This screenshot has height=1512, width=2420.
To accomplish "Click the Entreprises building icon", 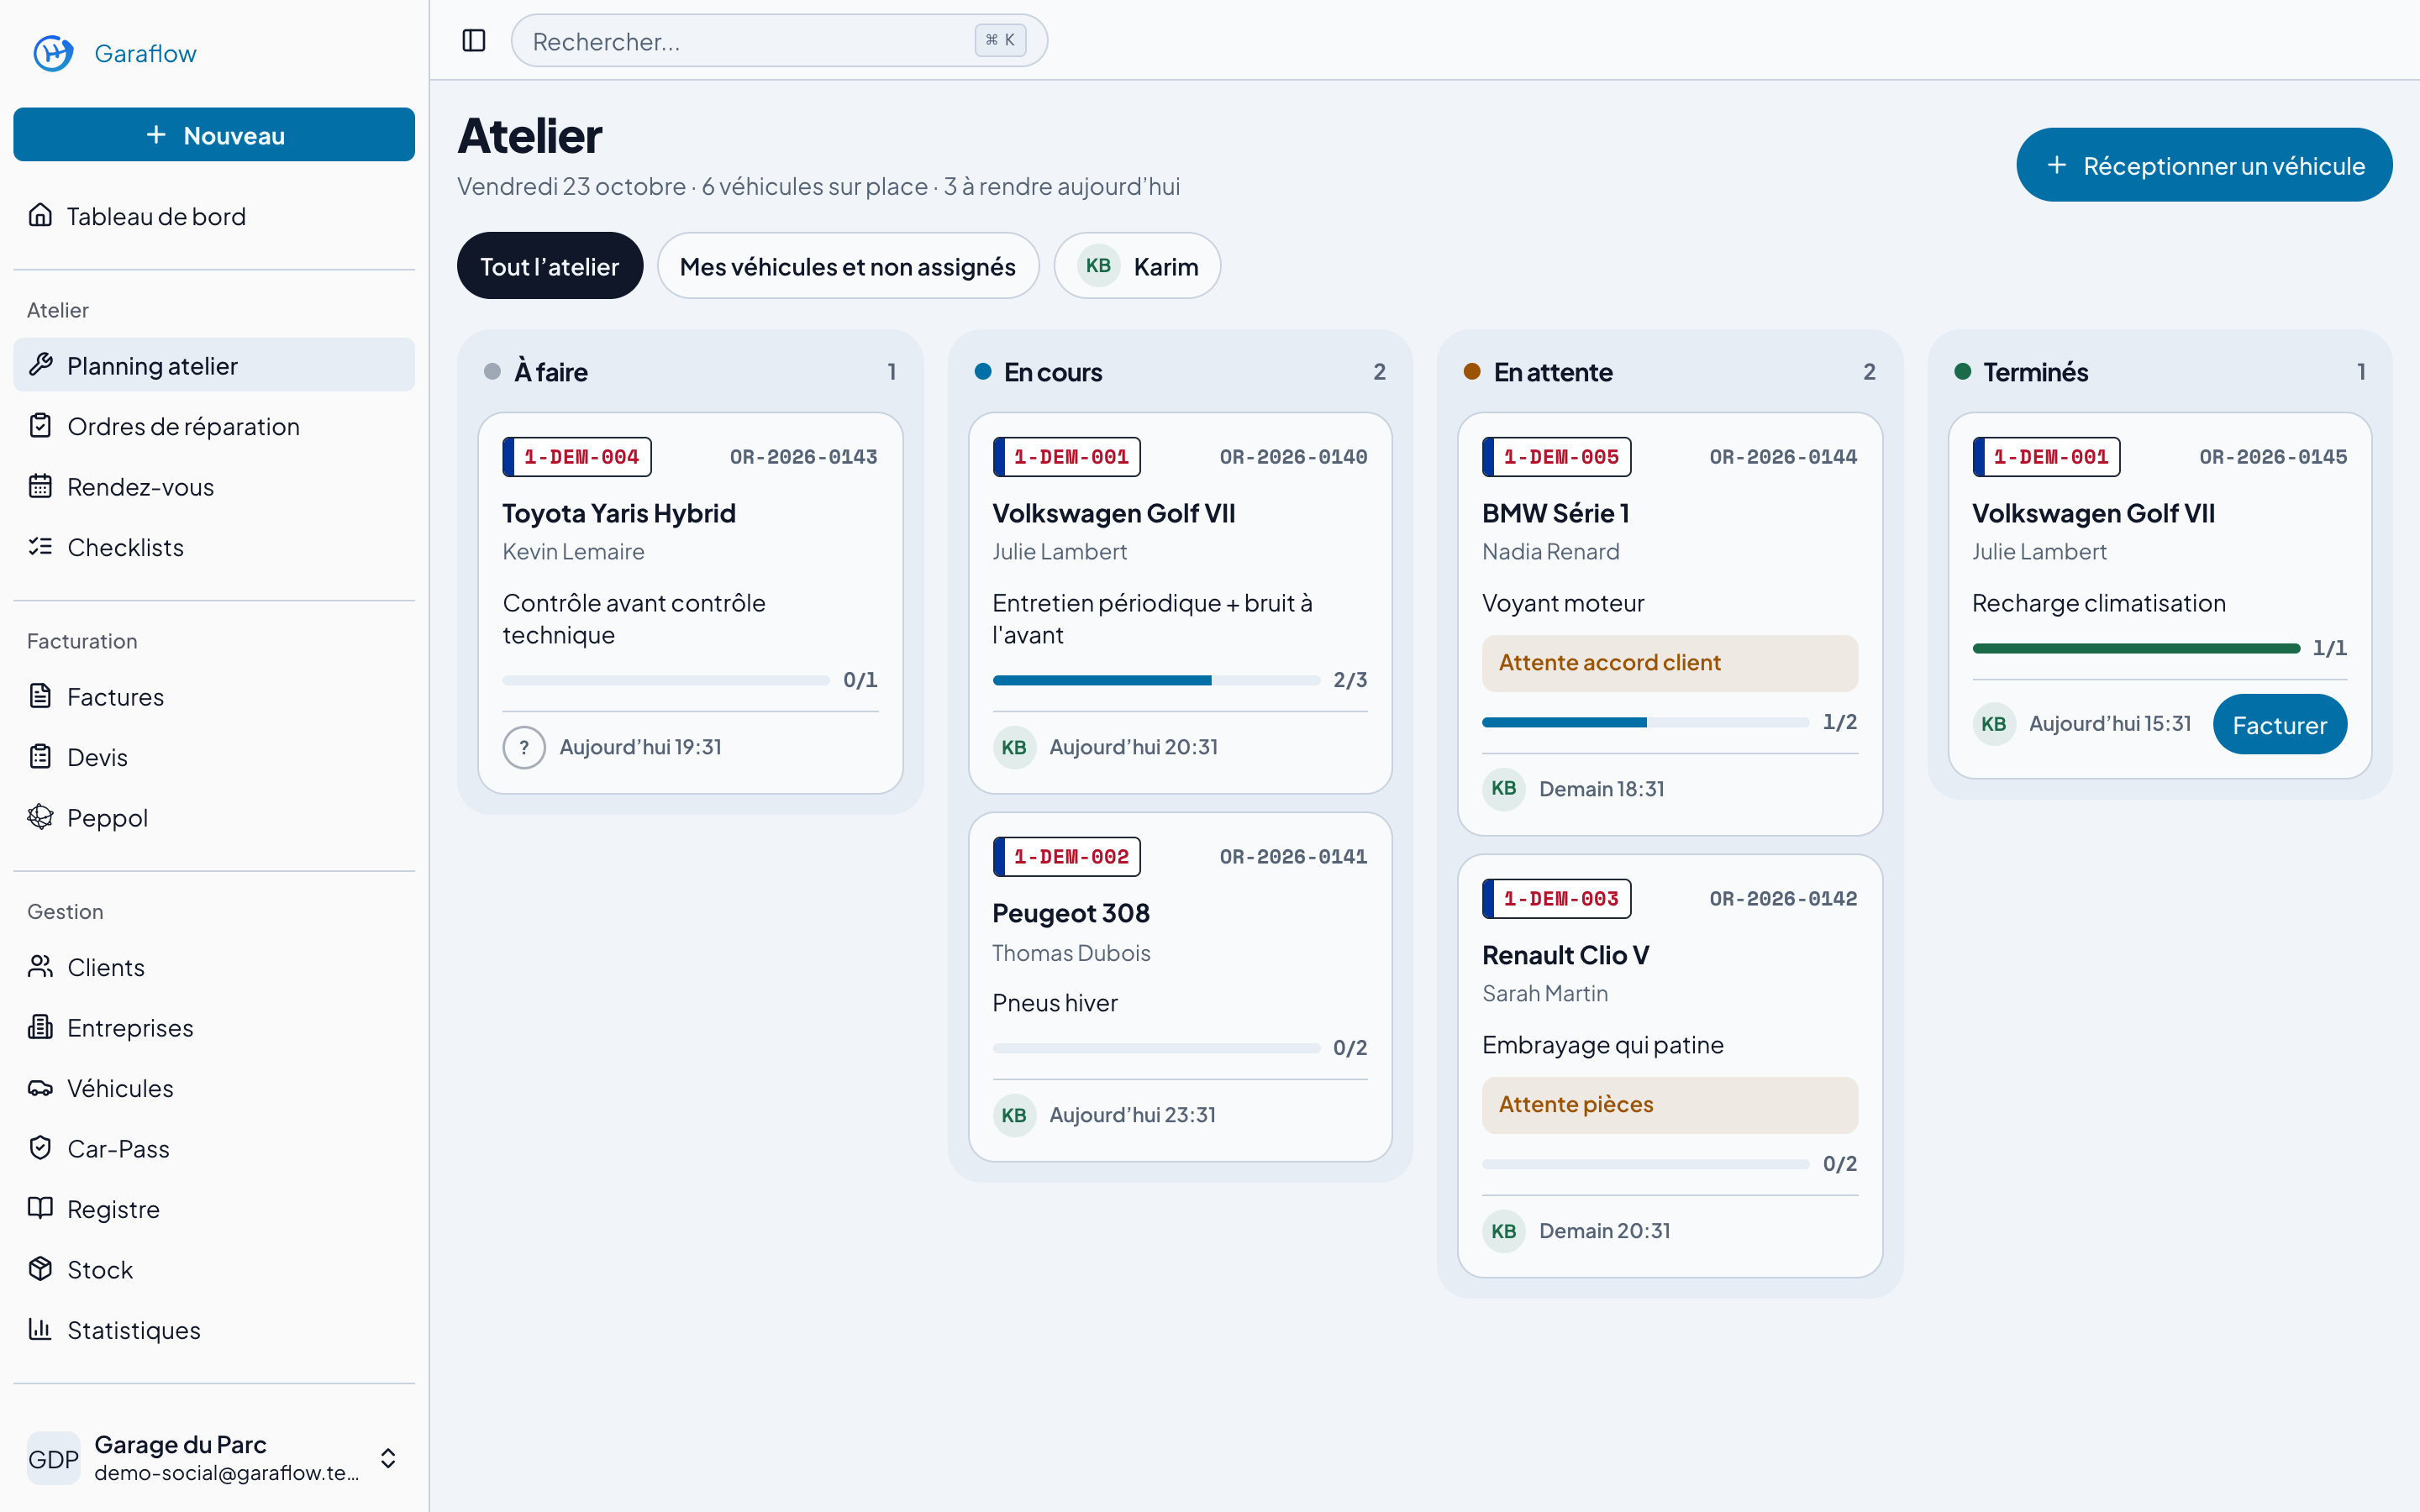I will [40, 1027].
